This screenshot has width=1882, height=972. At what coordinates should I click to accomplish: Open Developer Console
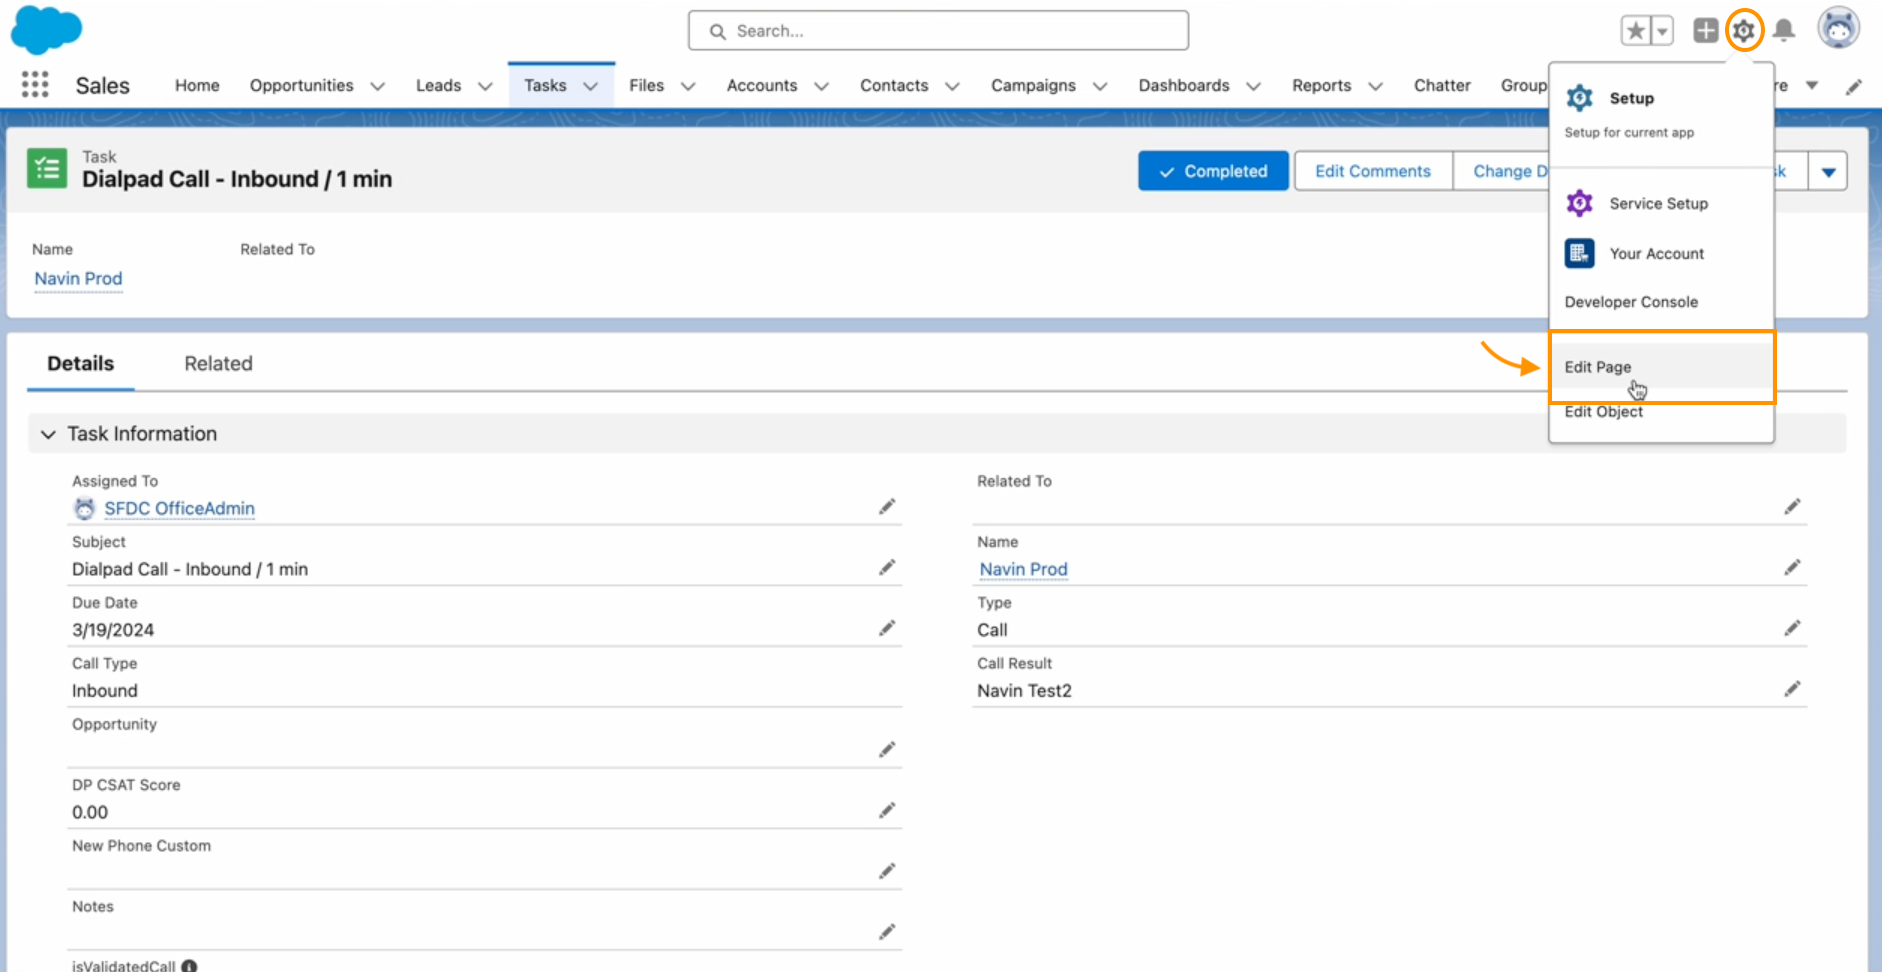[1661, 302]
